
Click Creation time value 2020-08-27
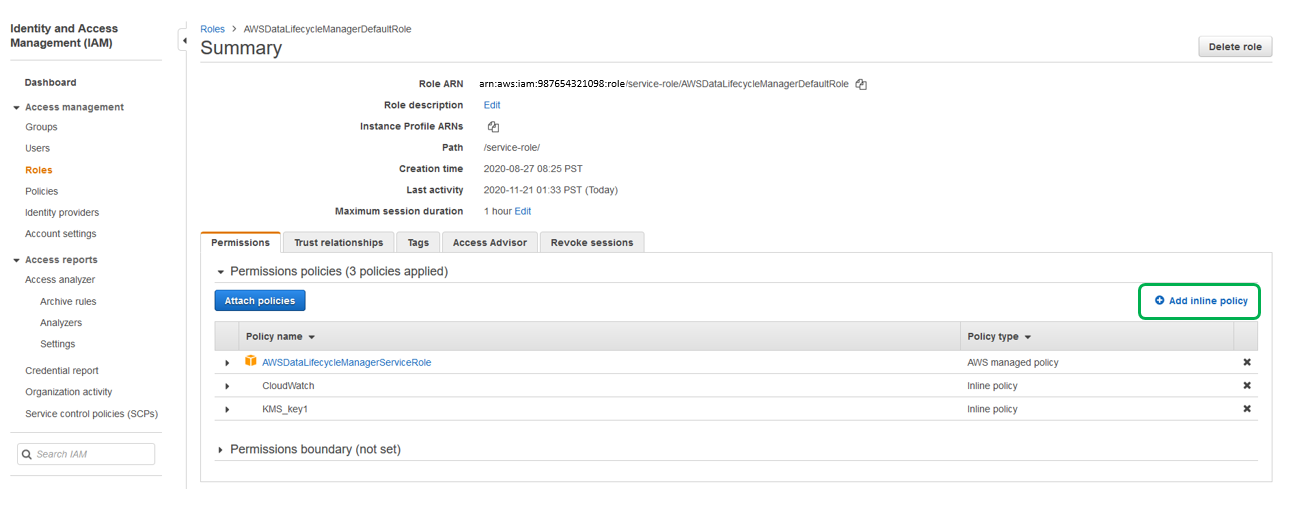[531, 169]
